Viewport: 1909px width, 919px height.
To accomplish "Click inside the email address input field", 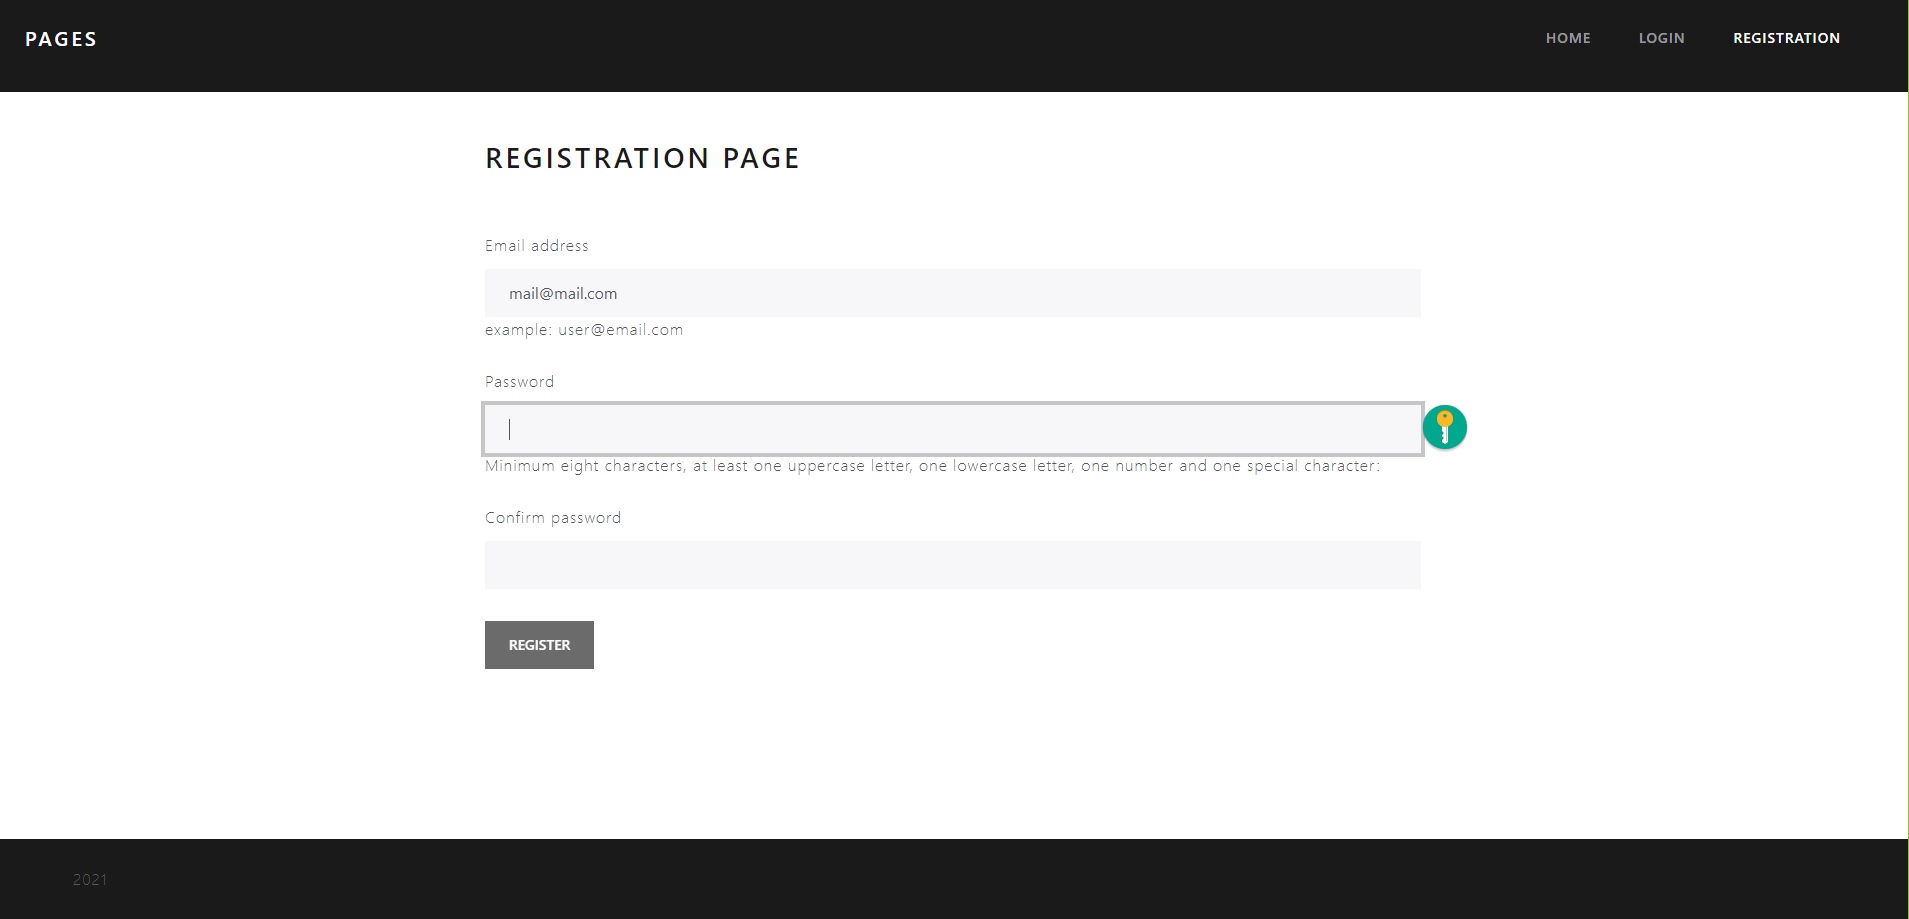I will coord(952,293).
